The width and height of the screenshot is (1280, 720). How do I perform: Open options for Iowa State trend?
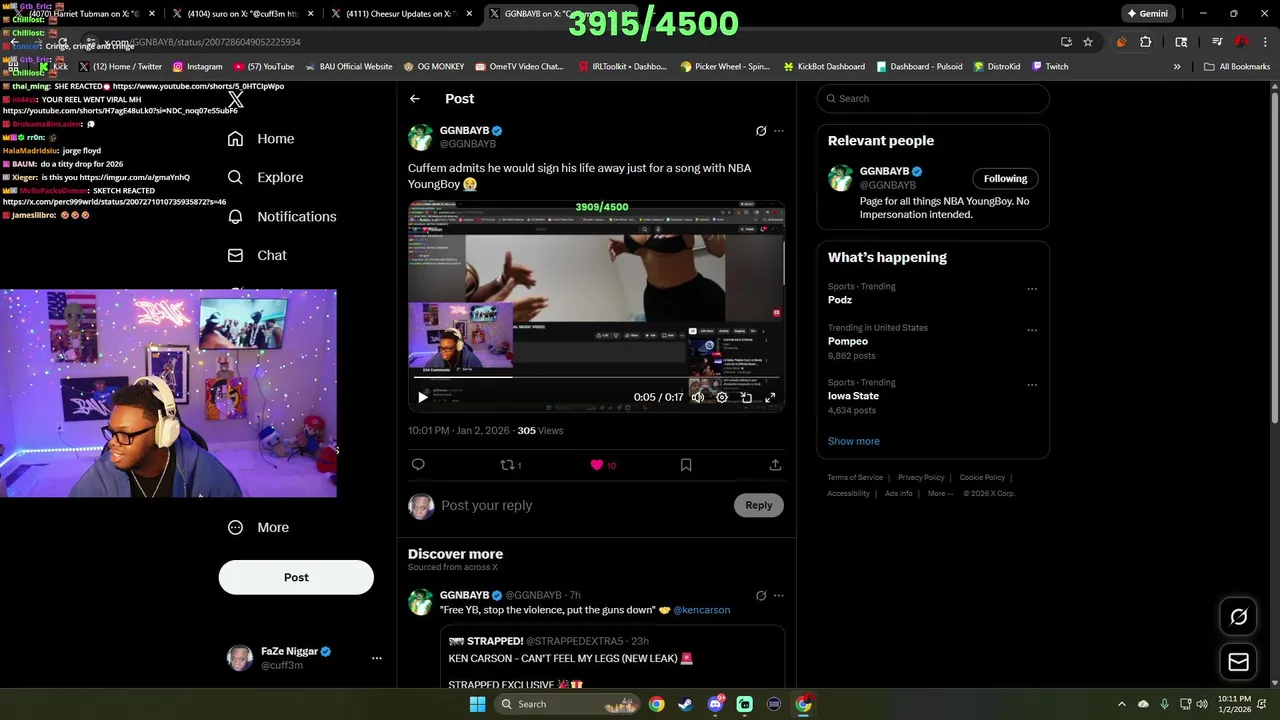click(1032, 385)
